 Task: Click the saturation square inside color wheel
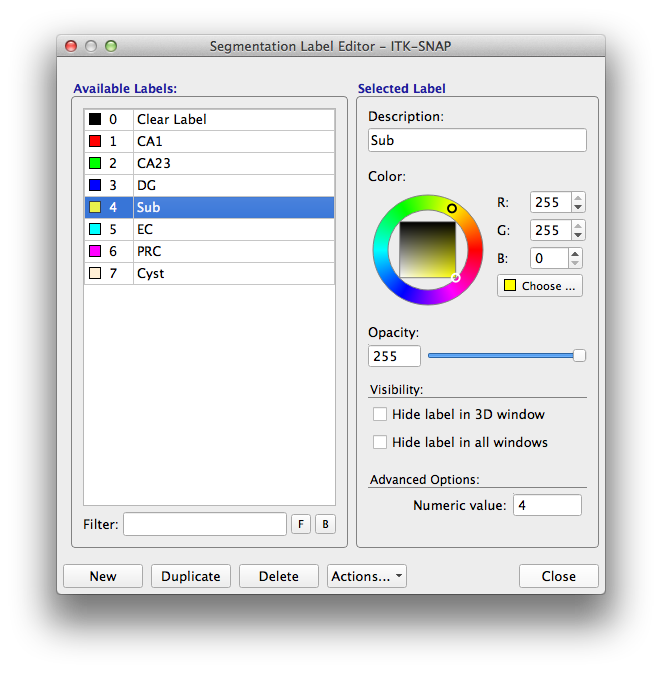pyautogui.click(x=428, y=250)
